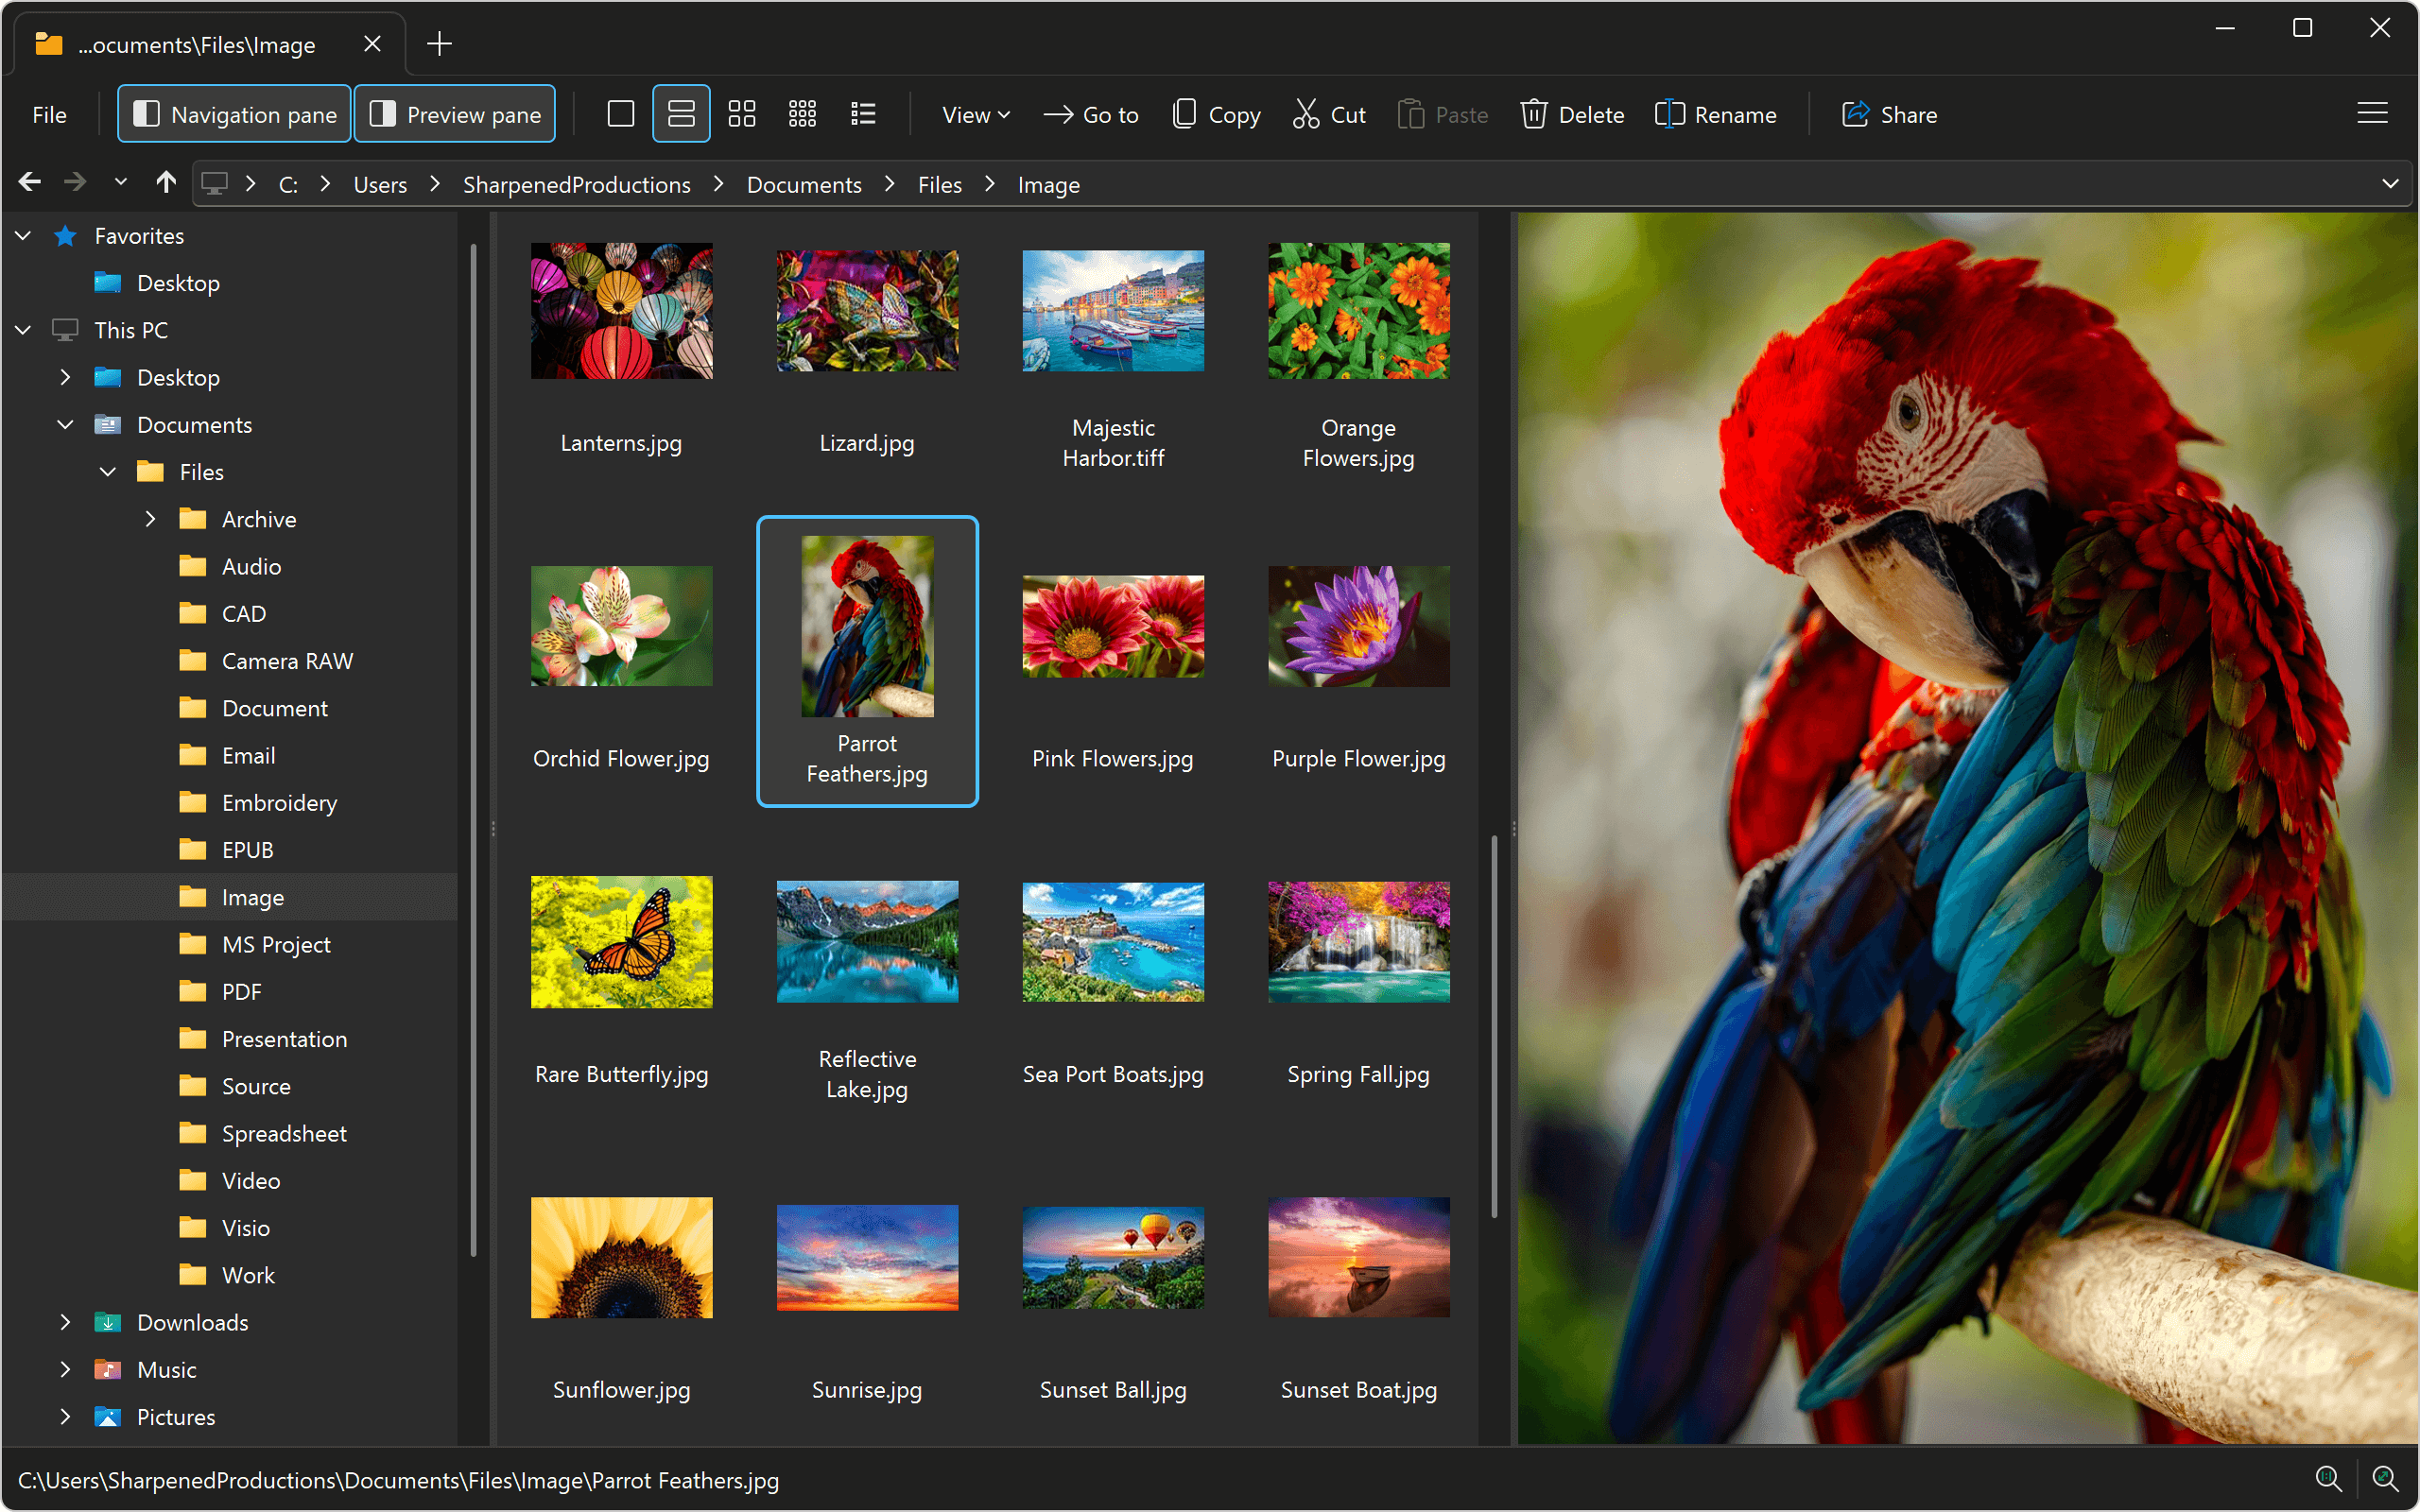Click the Share button
This screenshot has height=1512, width=2420.
pyautogui.click(x=1889, y=114)
